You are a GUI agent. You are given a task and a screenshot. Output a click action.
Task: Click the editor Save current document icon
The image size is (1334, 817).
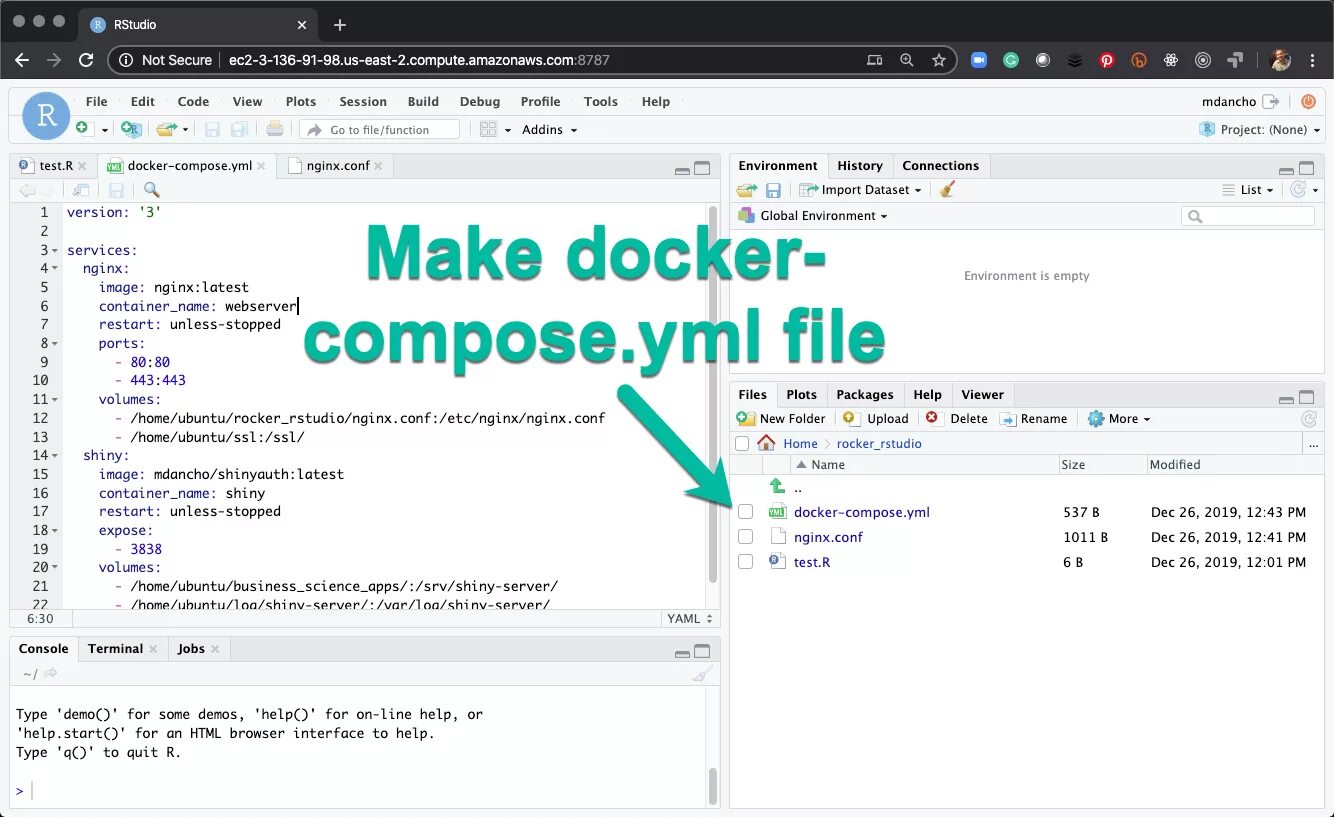tap(116, 190)
